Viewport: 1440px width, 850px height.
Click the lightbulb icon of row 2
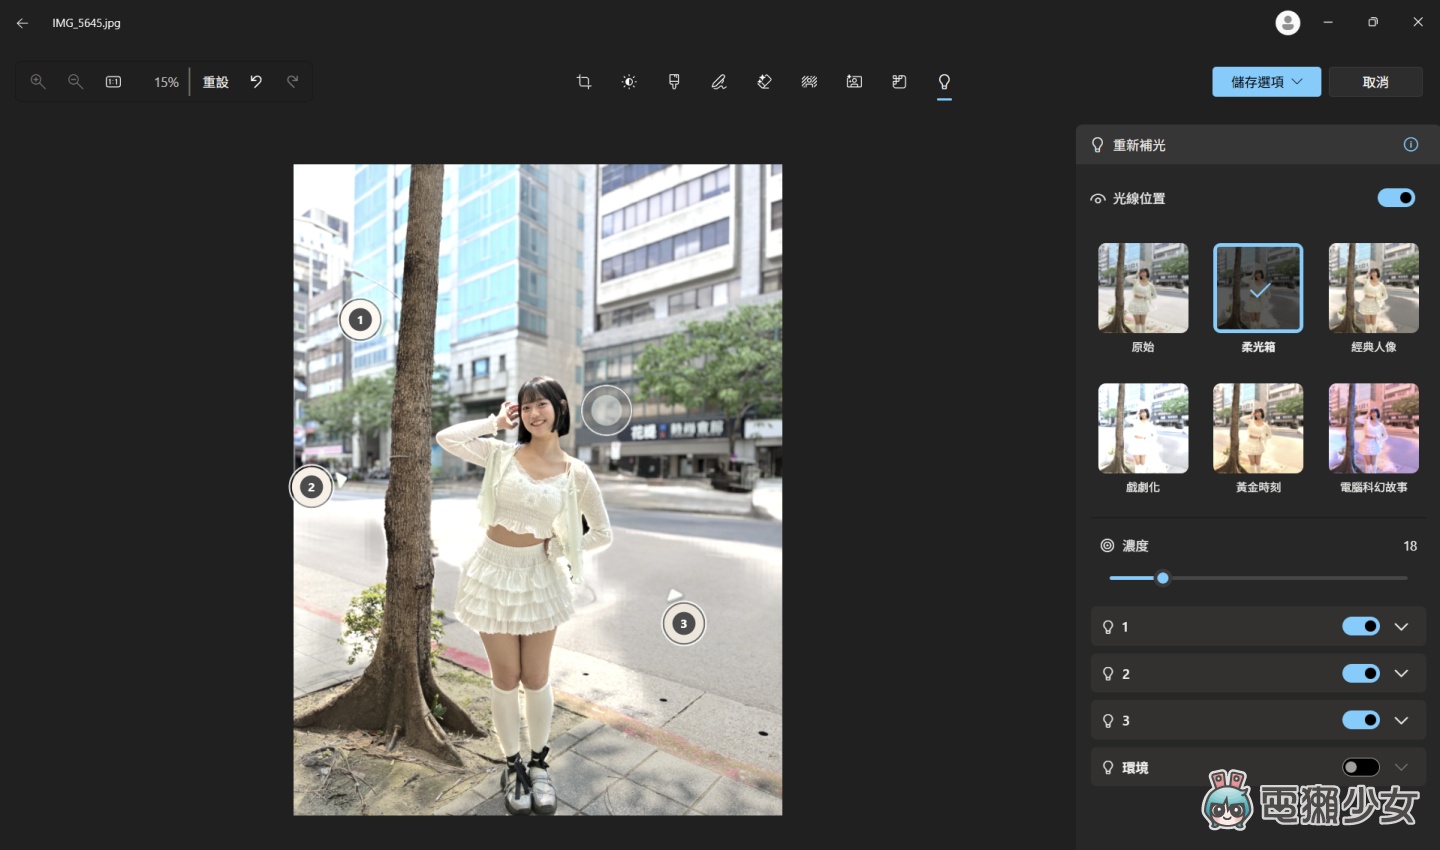(1108, 674)
